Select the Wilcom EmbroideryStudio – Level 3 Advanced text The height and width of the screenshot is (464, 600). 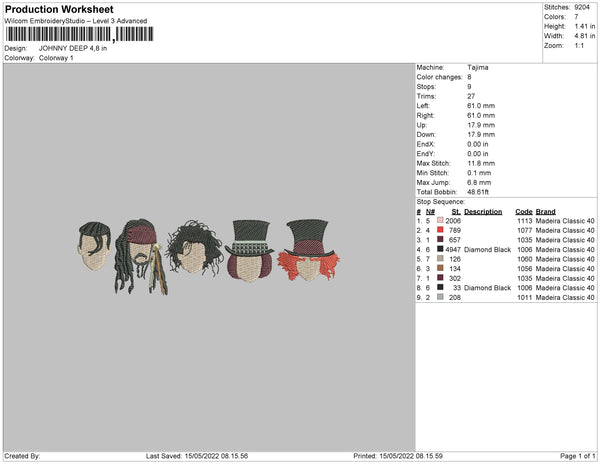point(76,21)
